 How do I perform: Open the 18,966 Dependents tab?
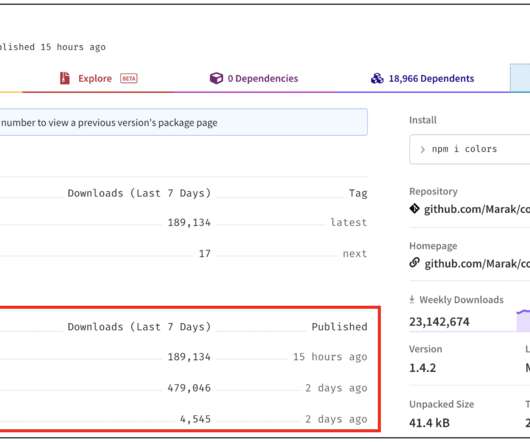[x=423, y=78]
